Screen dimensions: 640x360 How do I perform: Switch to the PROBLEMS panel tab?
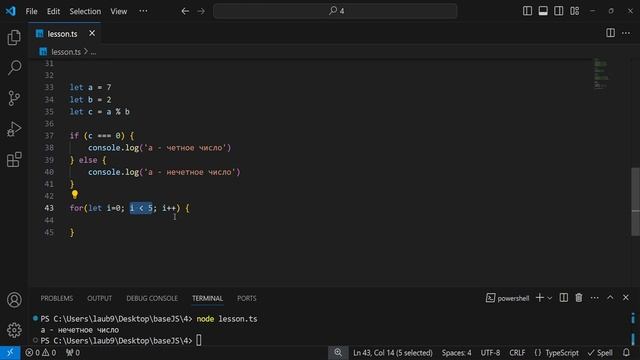point(57,298)
